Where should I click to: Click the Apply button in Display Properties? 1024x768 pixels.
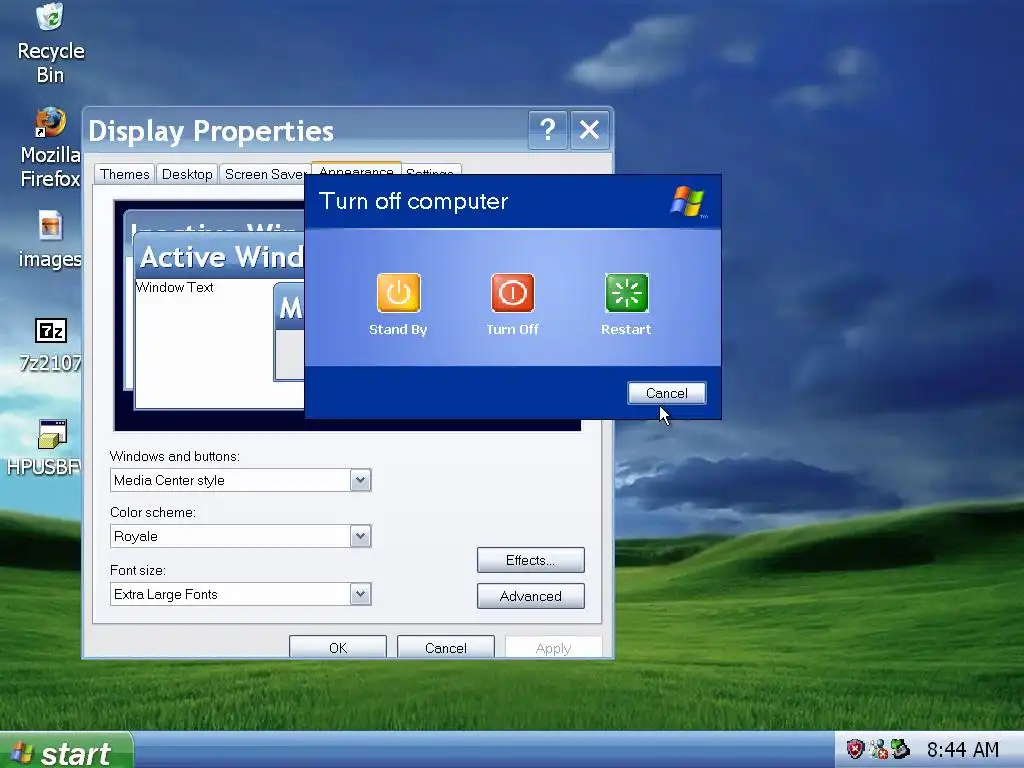coord(553,647)
